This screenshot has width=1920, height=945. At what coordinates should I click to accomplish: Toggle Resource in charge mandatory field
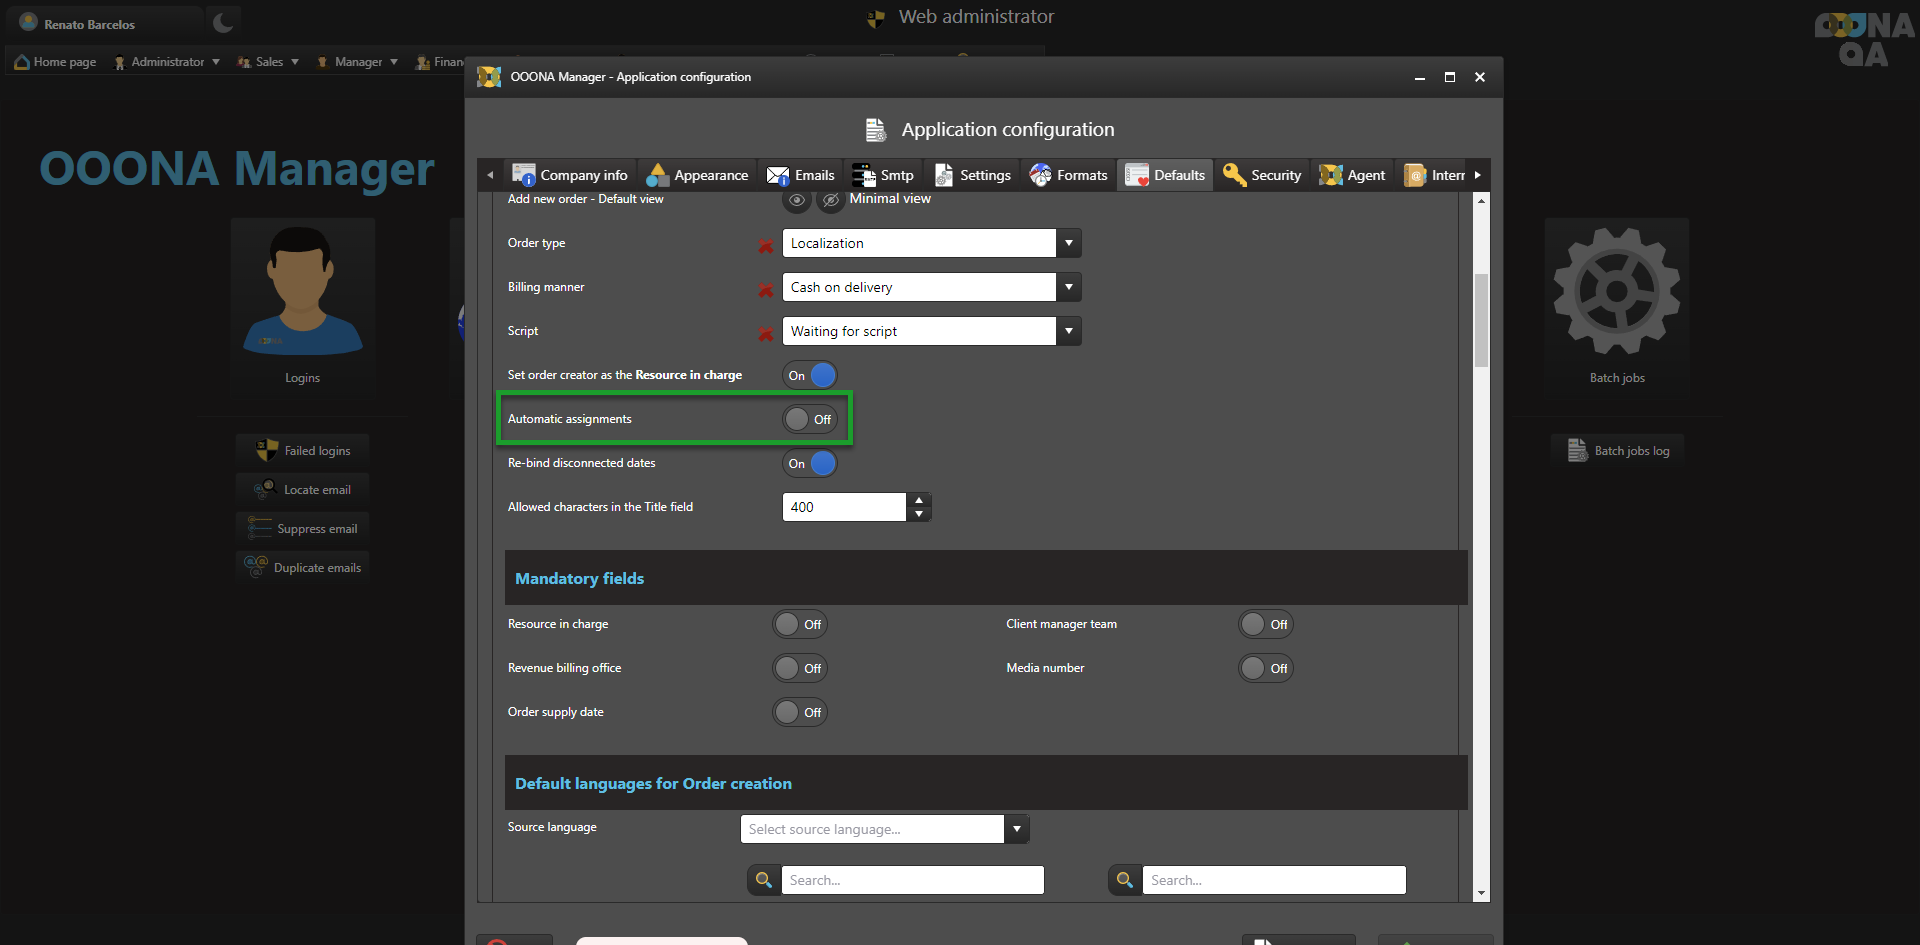pyautogui.click(x=799, y=624)
